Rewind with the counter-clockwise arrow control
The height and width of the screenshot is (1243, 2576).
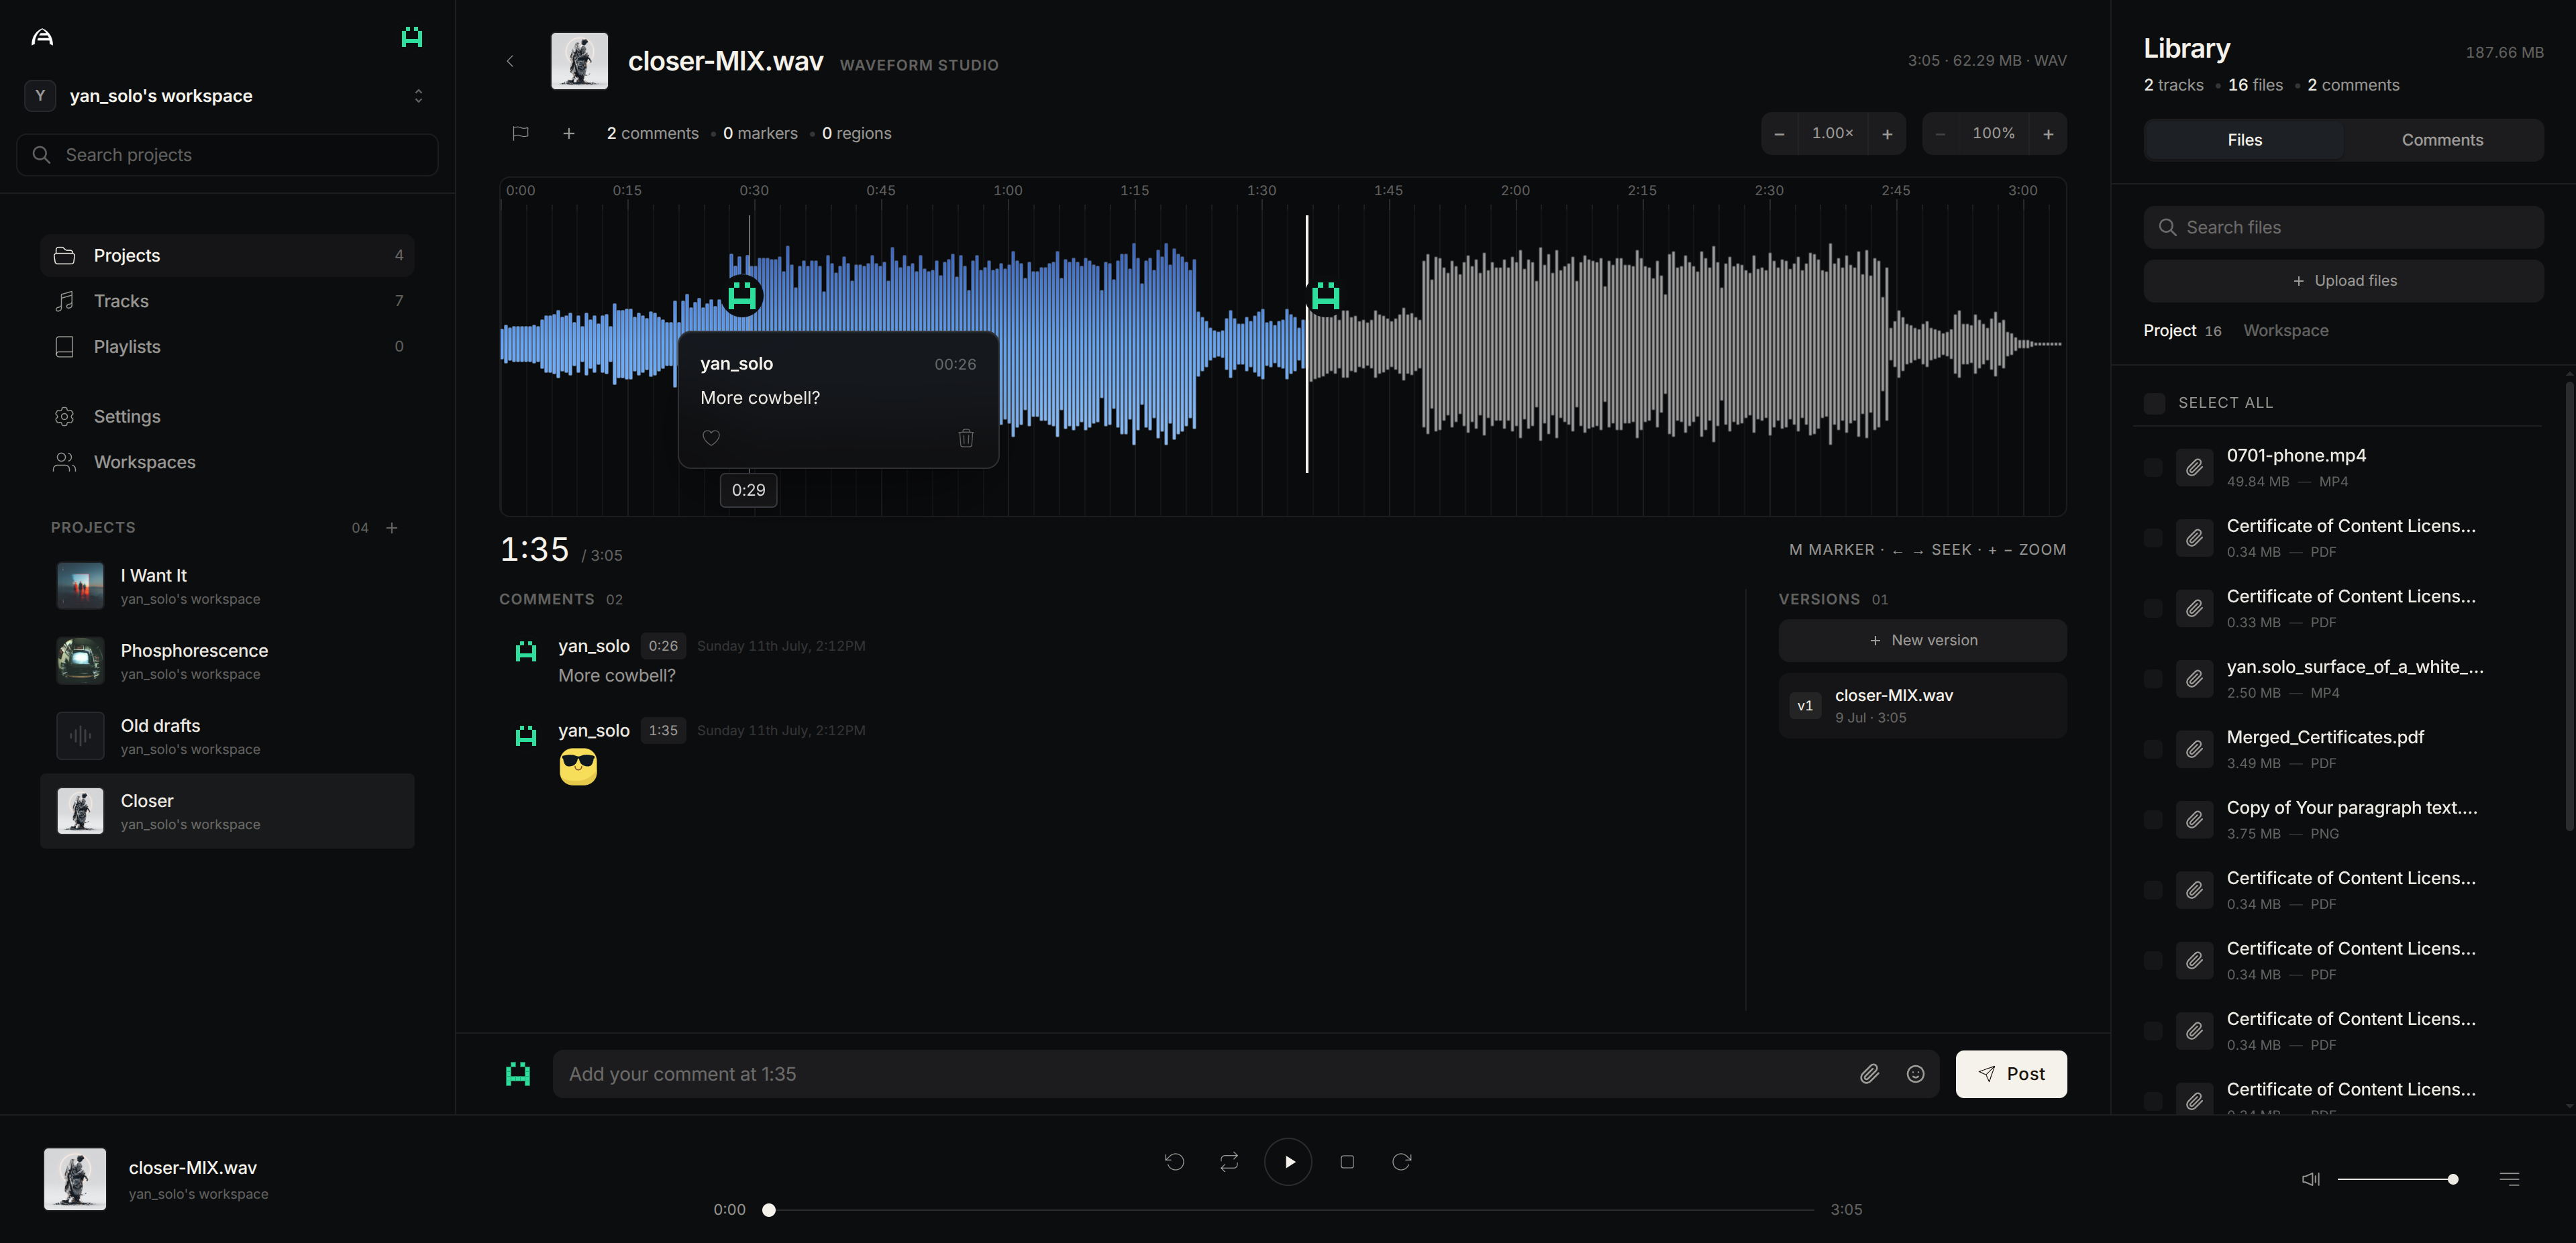pyautogui.click(x=1174, y=1162)
